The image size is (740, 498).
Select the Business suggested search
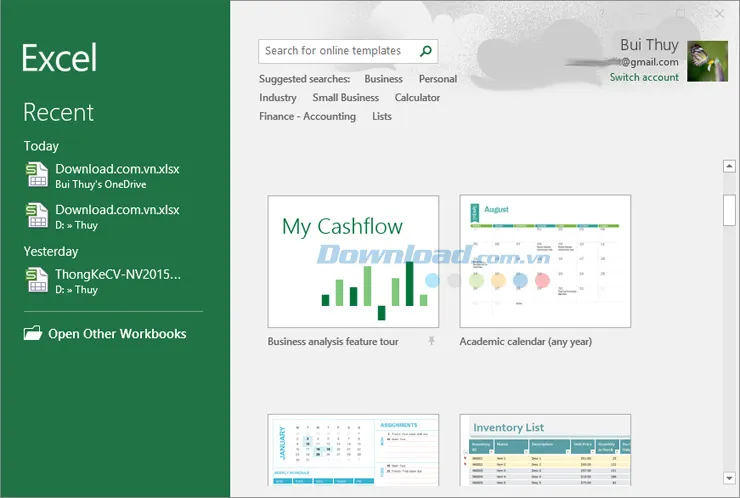[x=383, y=79]
